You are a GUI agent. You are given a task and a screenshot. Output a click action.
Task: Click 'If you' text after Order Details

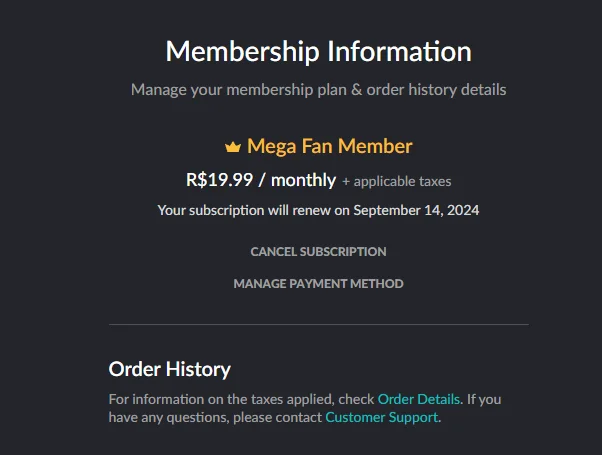click(484, 399)
